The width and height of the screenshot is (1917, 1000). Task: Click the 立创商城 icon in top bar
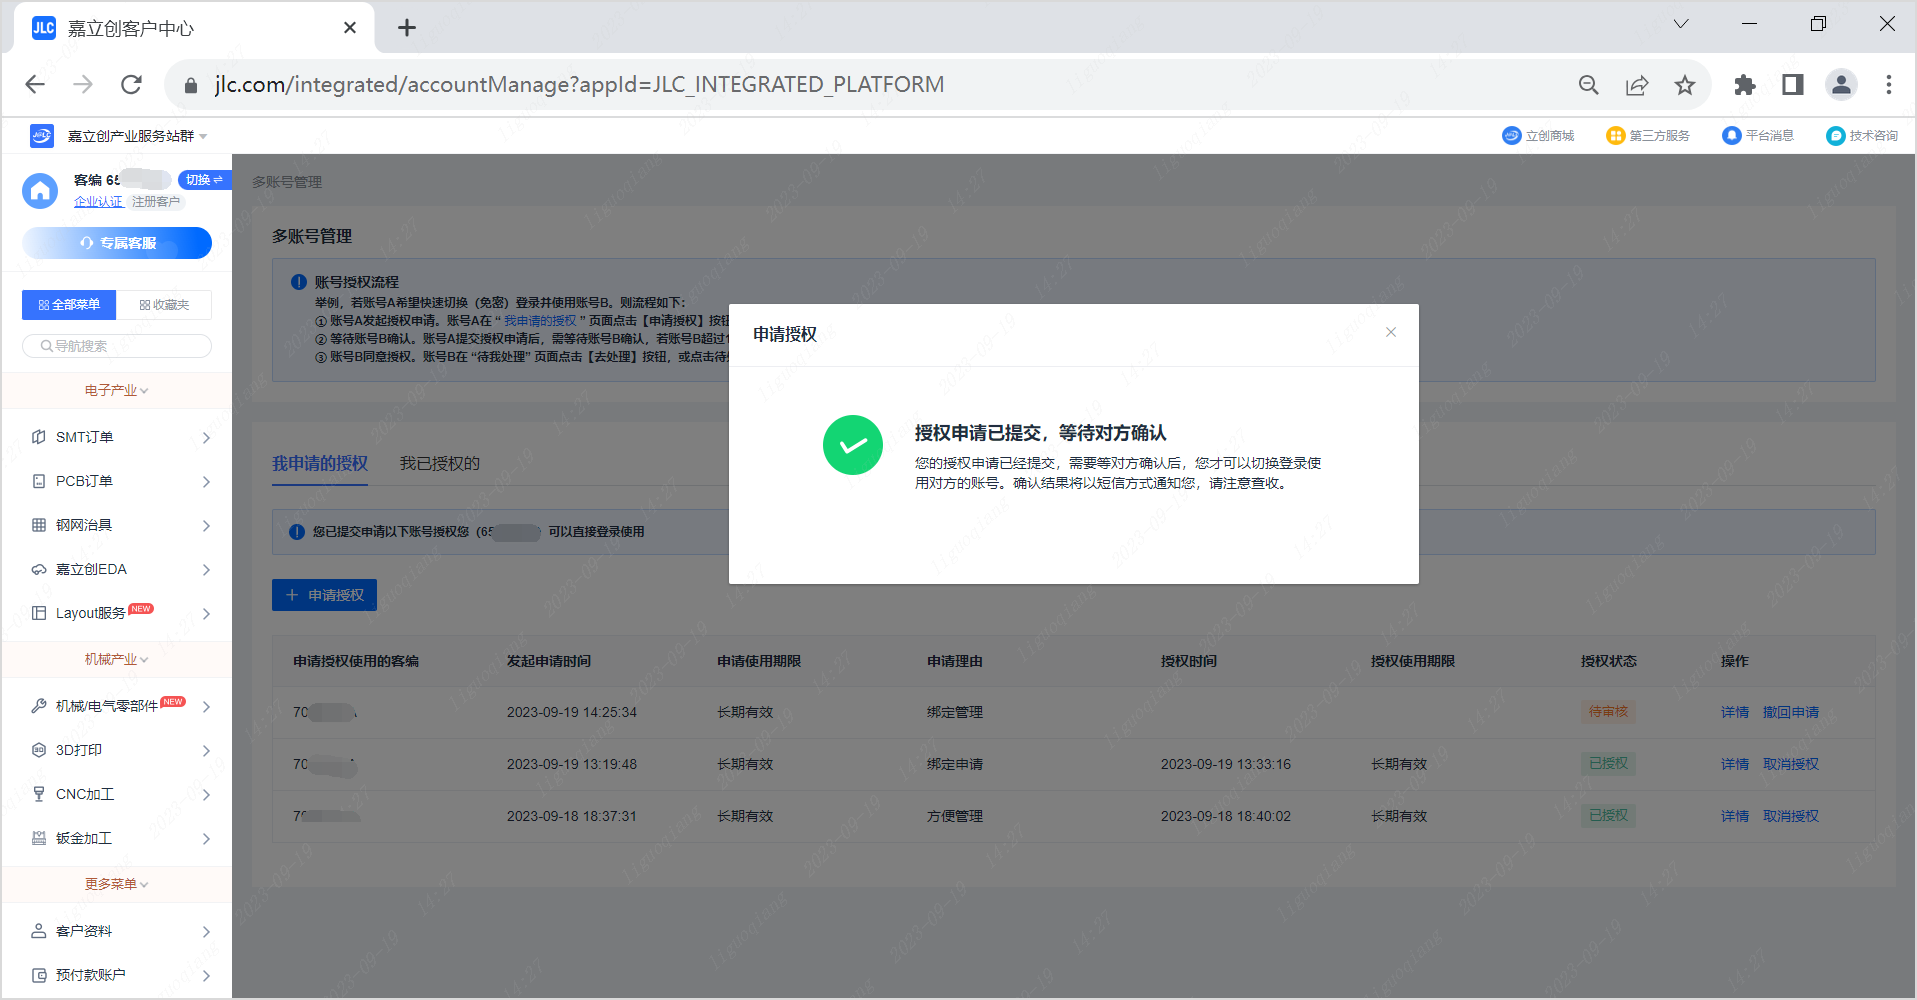[1511, 136]
